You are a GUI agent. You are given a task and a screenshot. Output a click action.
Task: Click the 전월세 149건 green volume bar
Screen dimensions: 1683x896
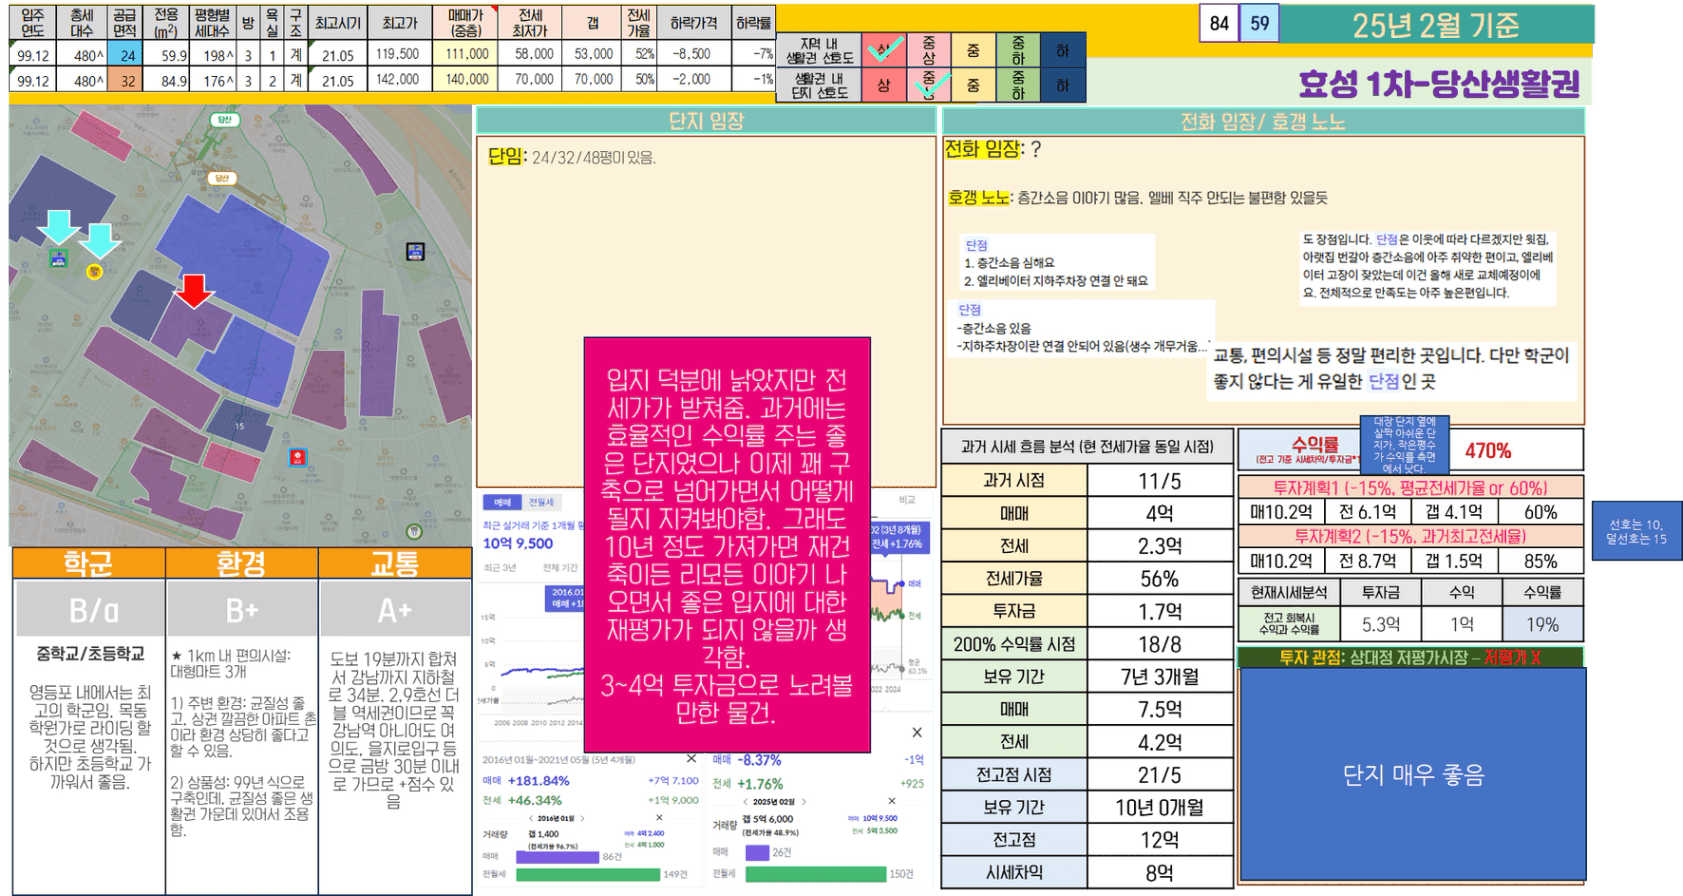[588, 874]
